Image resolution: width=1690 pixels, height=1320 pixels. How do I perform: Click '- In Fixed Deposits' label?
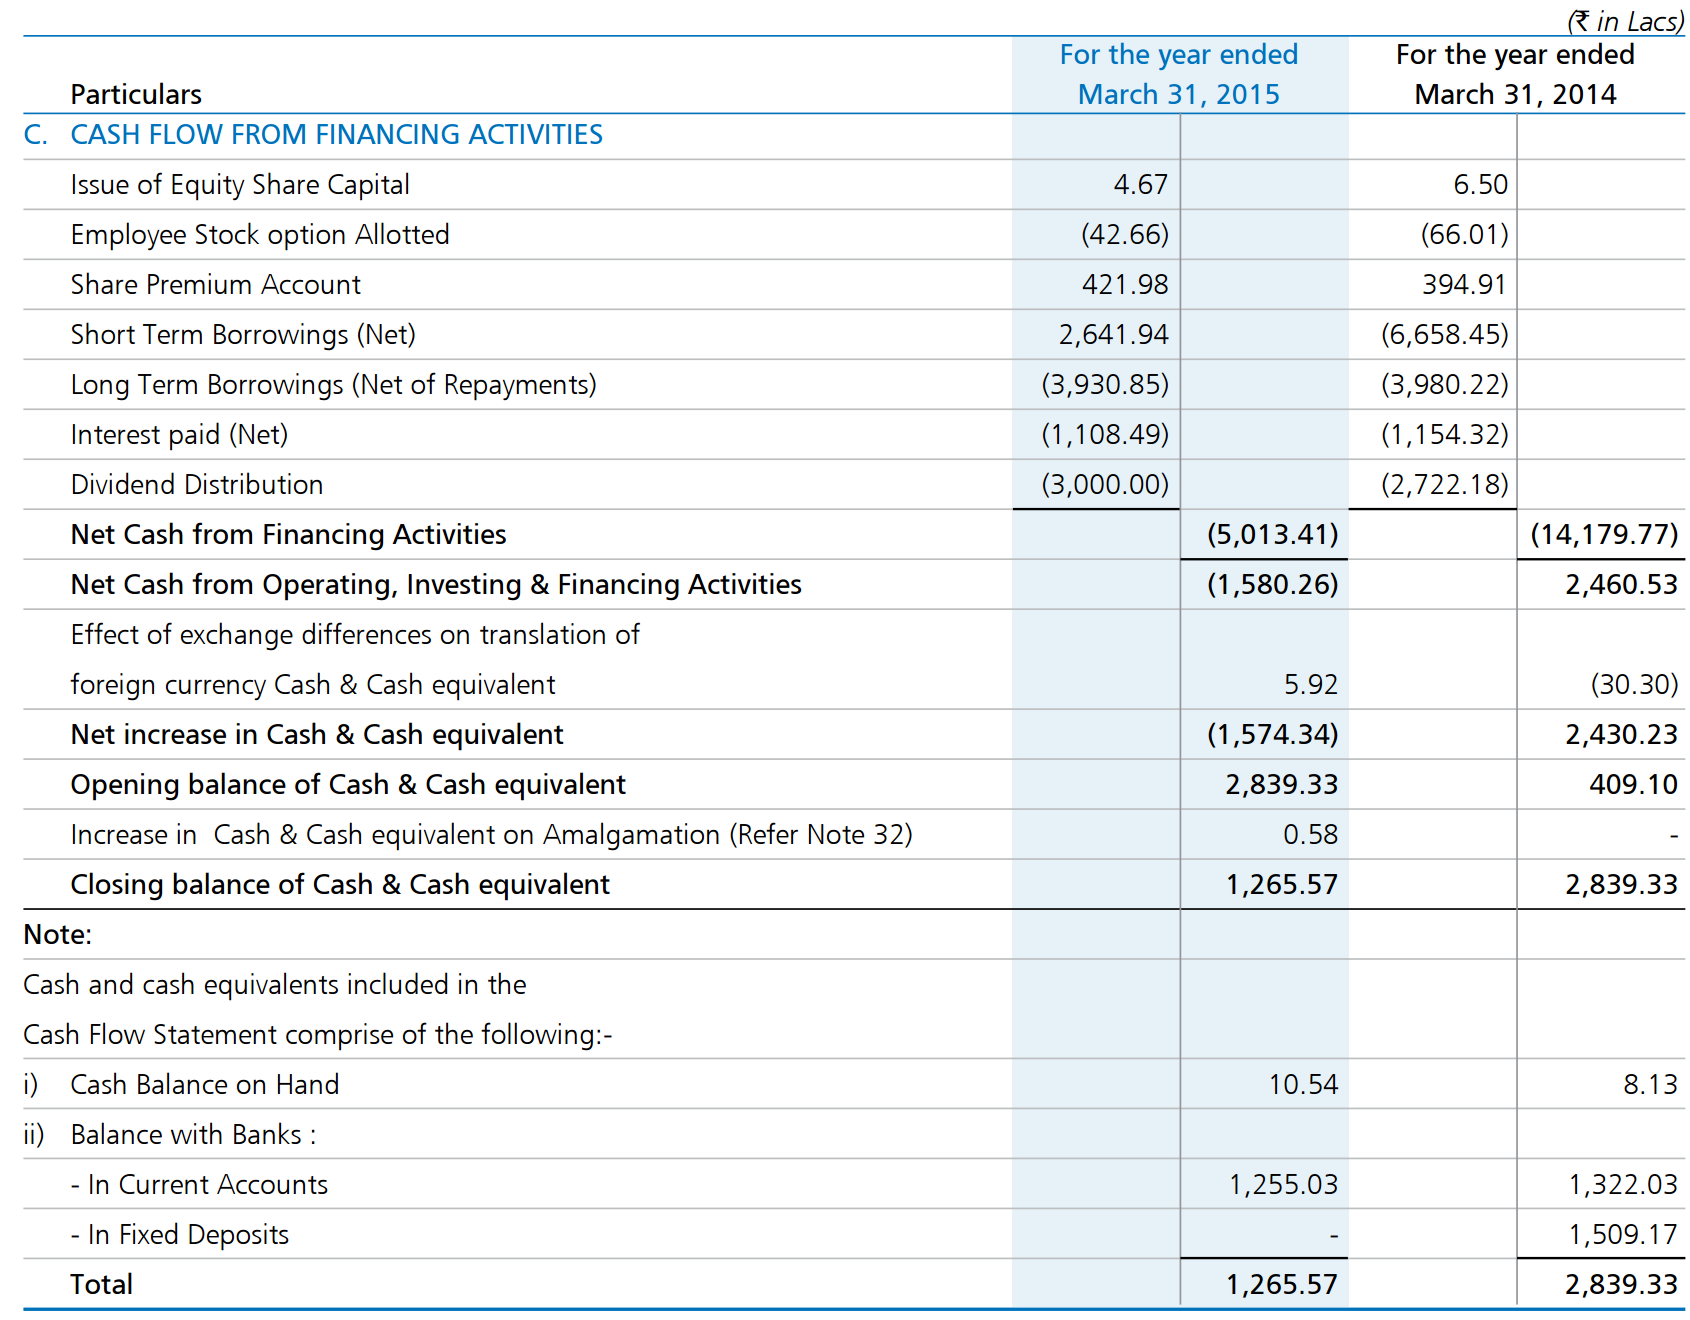(180, 1235)
